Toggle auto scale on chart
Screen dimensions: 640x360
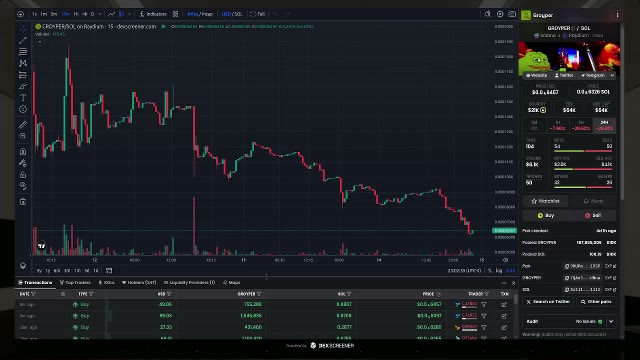(510, 271)
